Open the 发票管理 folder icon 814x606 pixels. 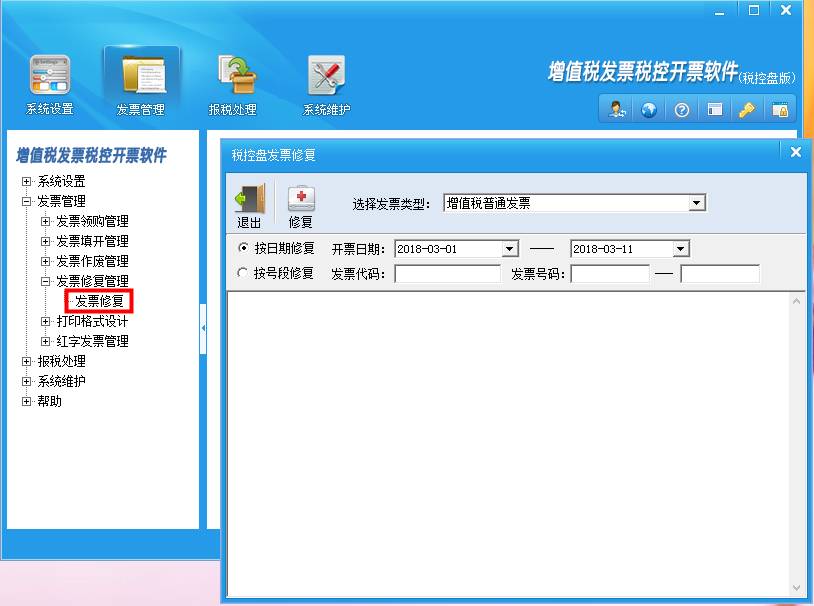(142, 76)
